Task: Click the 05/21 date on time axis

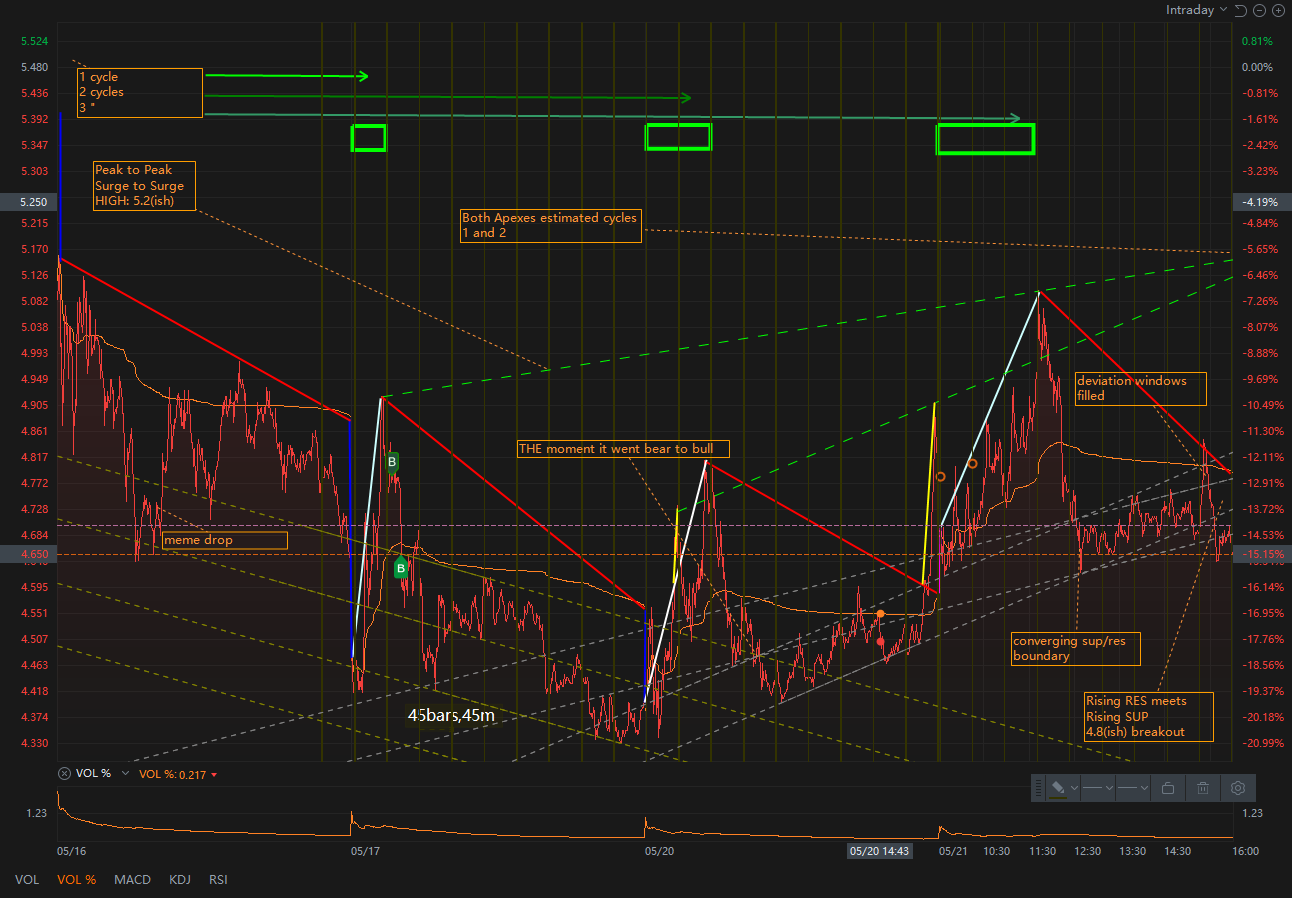Action: point(953,851)
